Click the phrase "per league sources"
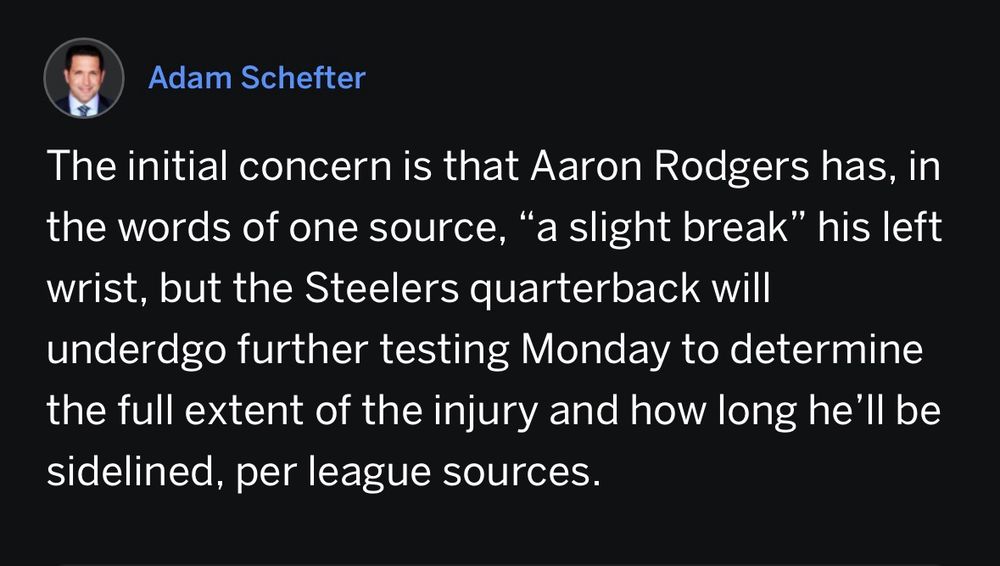 [418, 474]
